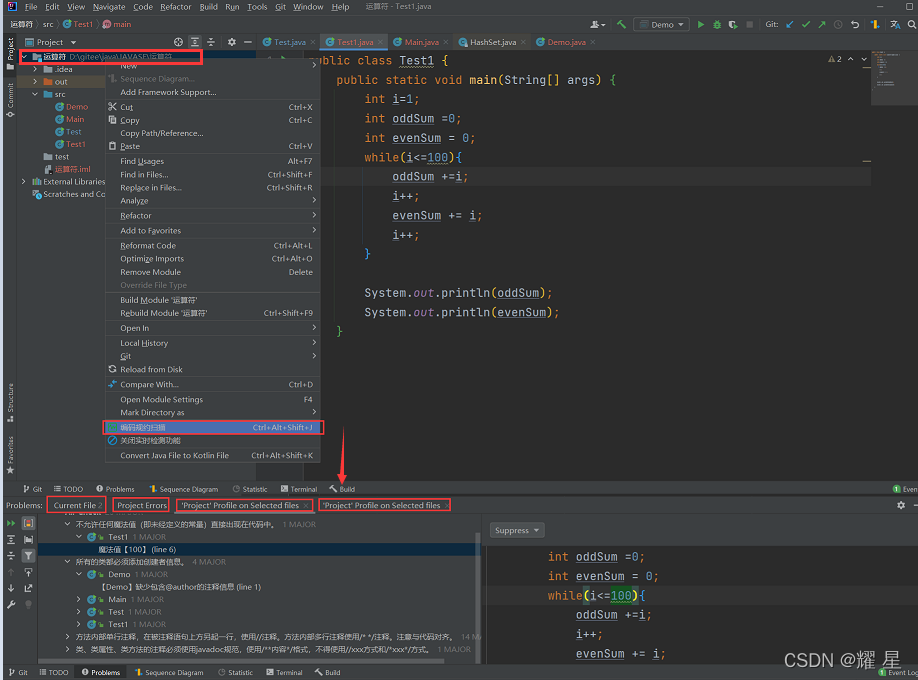Hide the Project panel minus icon
This screenshot has width=918, height=680.
click(x=248, y=42)
